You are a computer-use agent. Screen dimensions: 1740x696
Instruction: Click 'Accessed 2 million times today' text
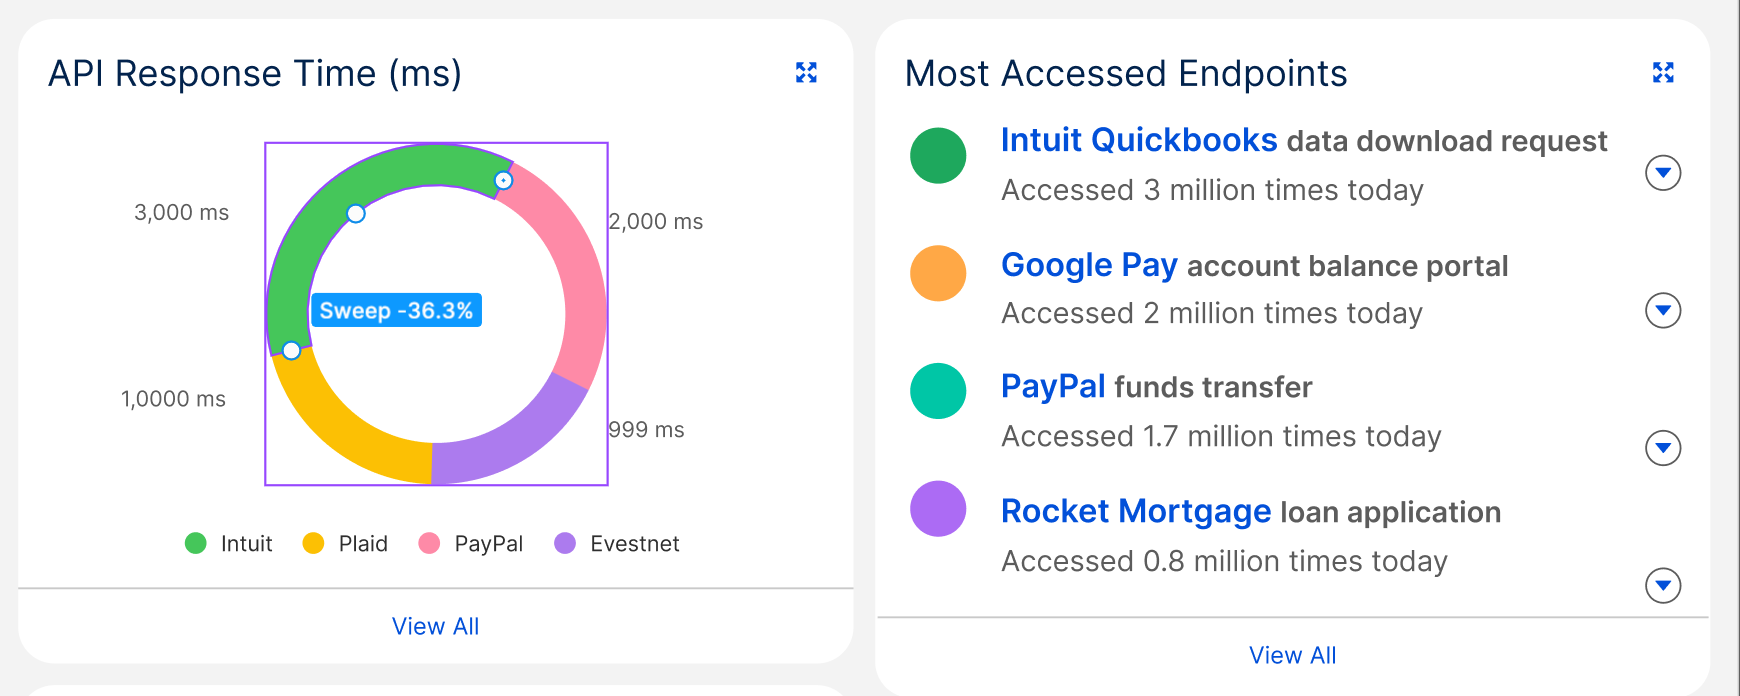1212,312
